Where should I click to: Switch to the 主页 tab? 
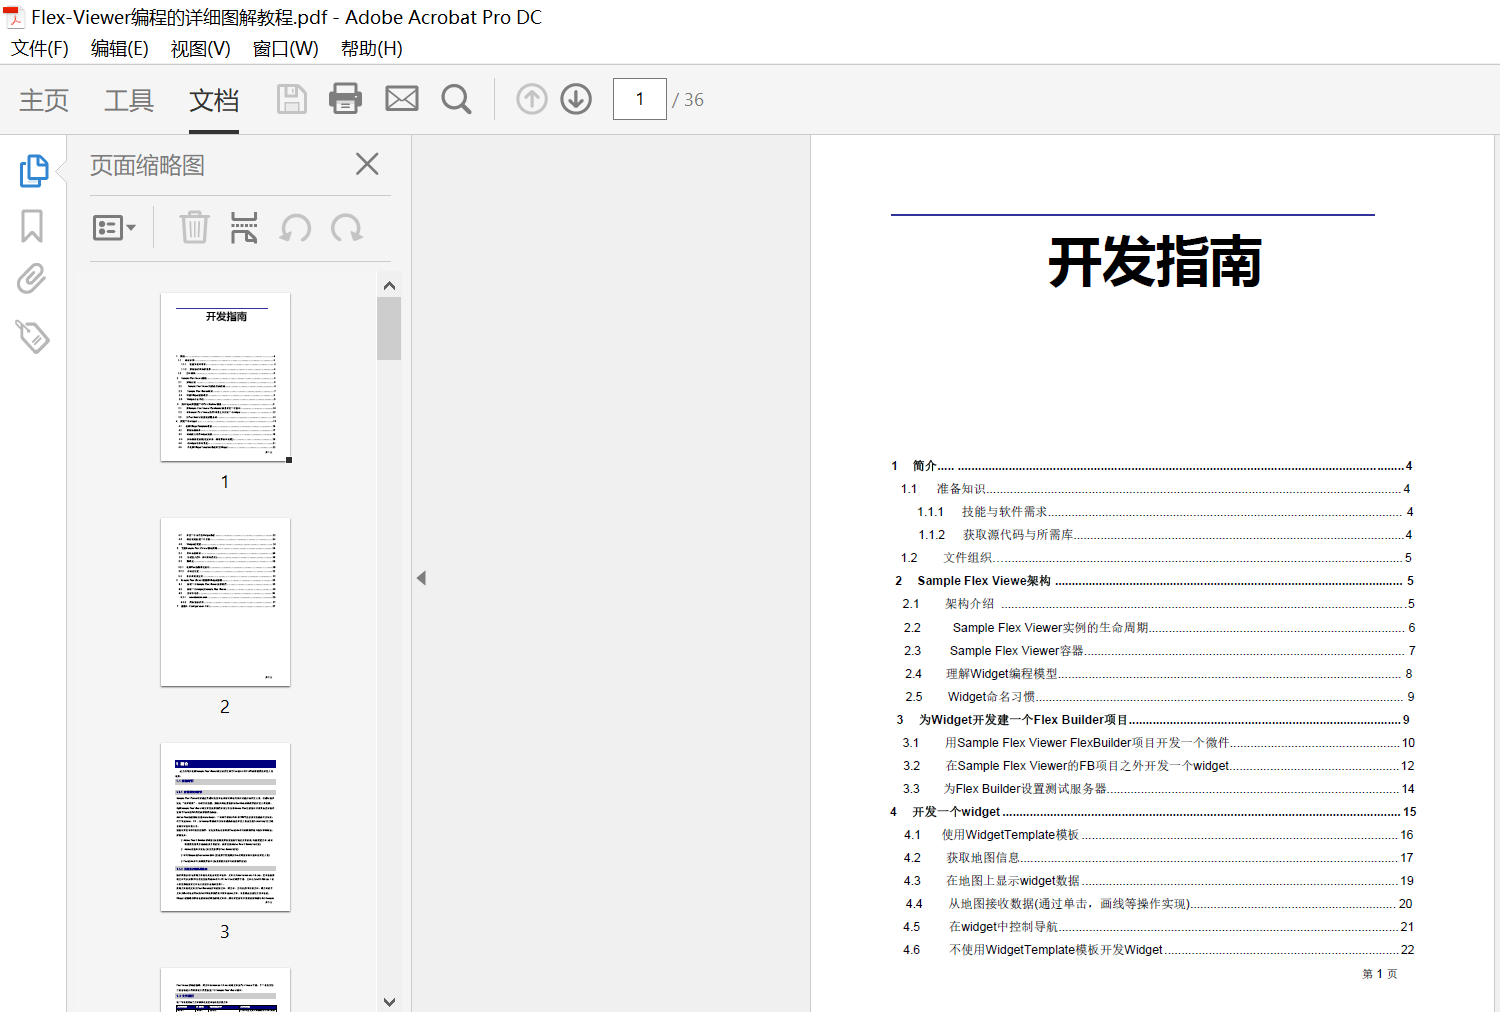(x=44, y=100)
